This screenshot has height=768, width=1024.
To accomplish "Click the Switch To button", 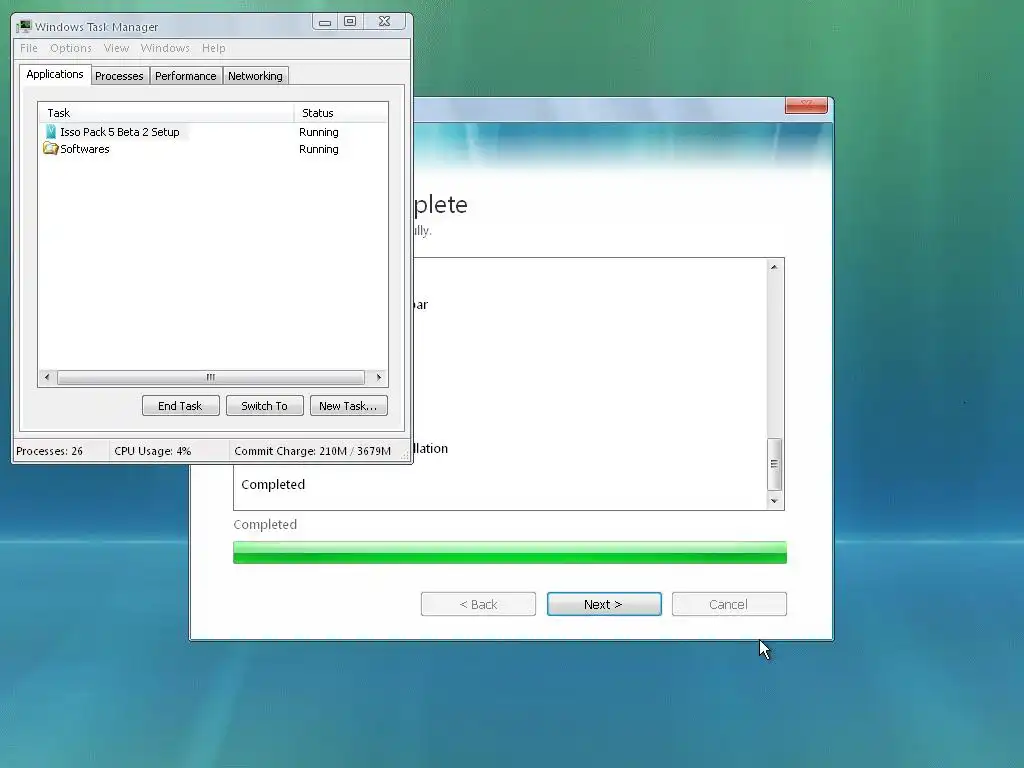I will click(x=264, y=406).
